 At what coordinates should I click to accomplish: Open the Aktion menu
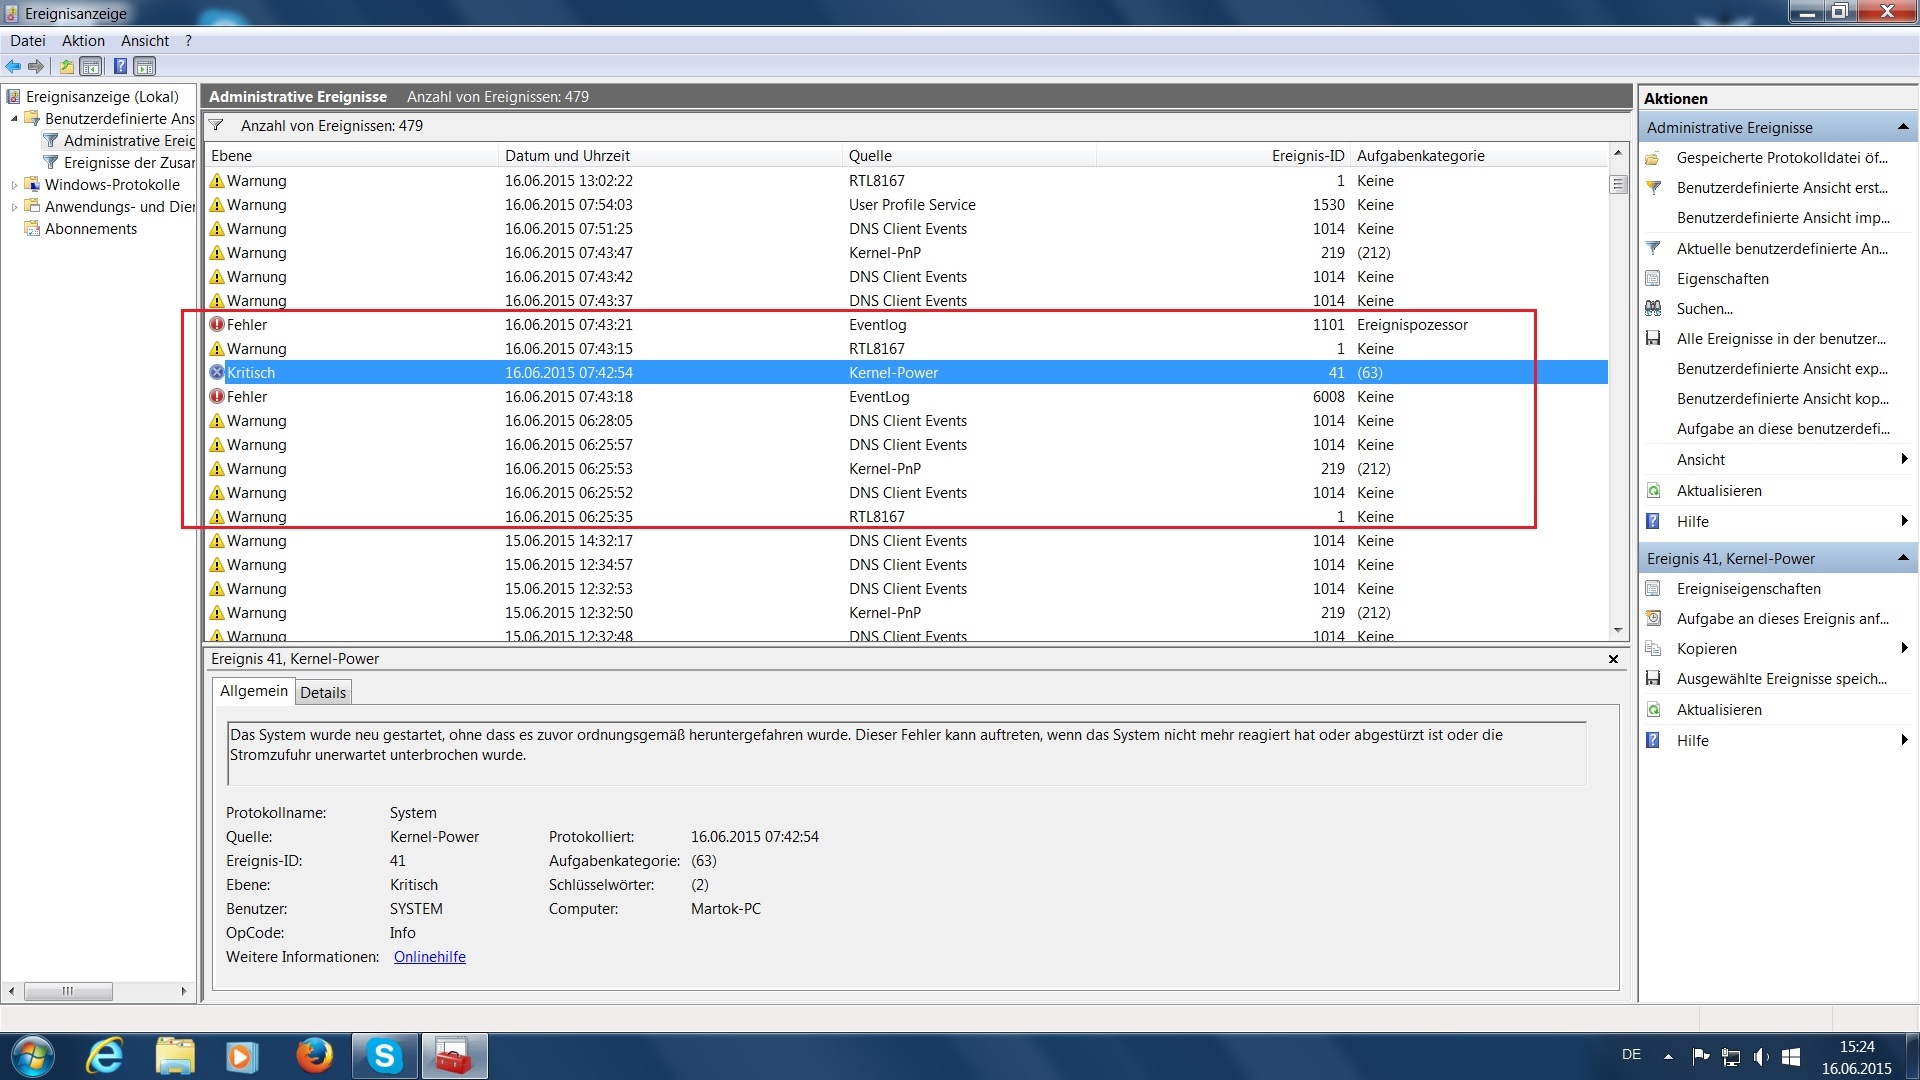(83, 41)
